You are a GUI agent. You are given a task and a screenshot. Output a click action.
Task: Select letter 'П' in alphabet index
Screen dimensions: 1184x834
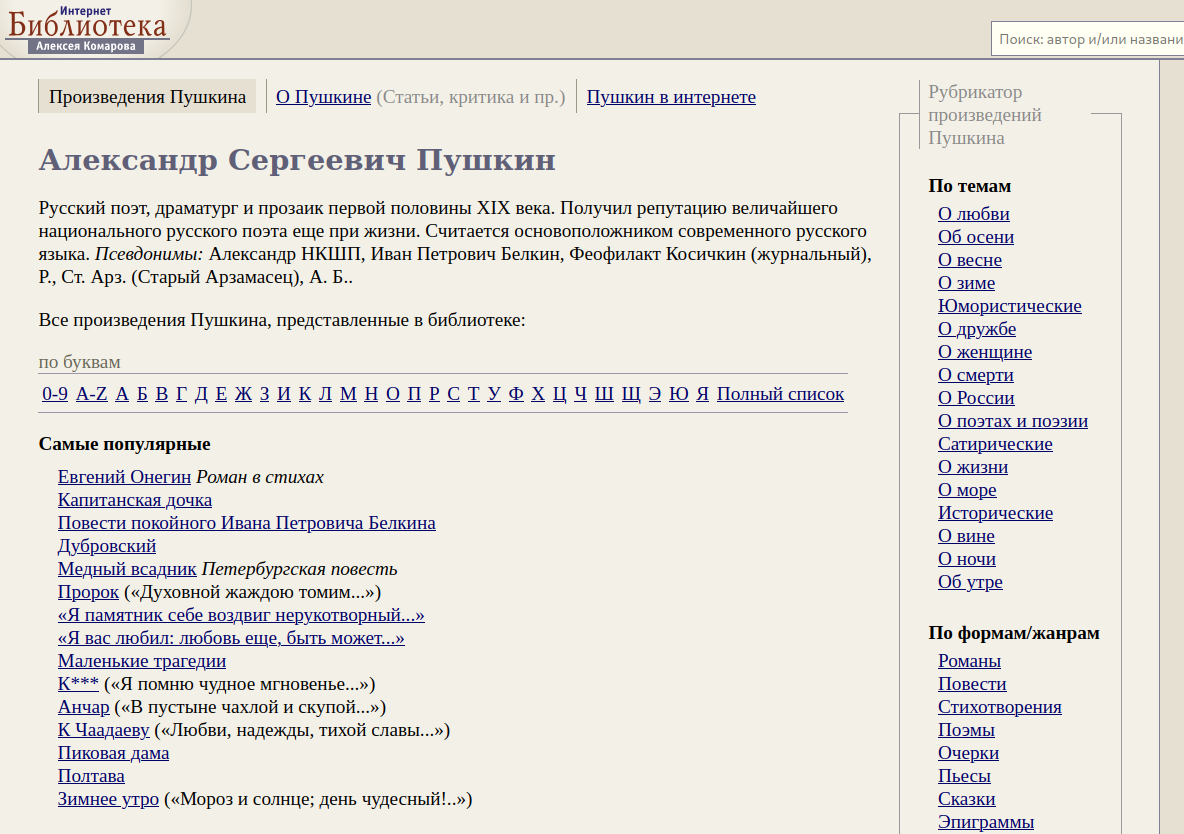coord(415,394)
